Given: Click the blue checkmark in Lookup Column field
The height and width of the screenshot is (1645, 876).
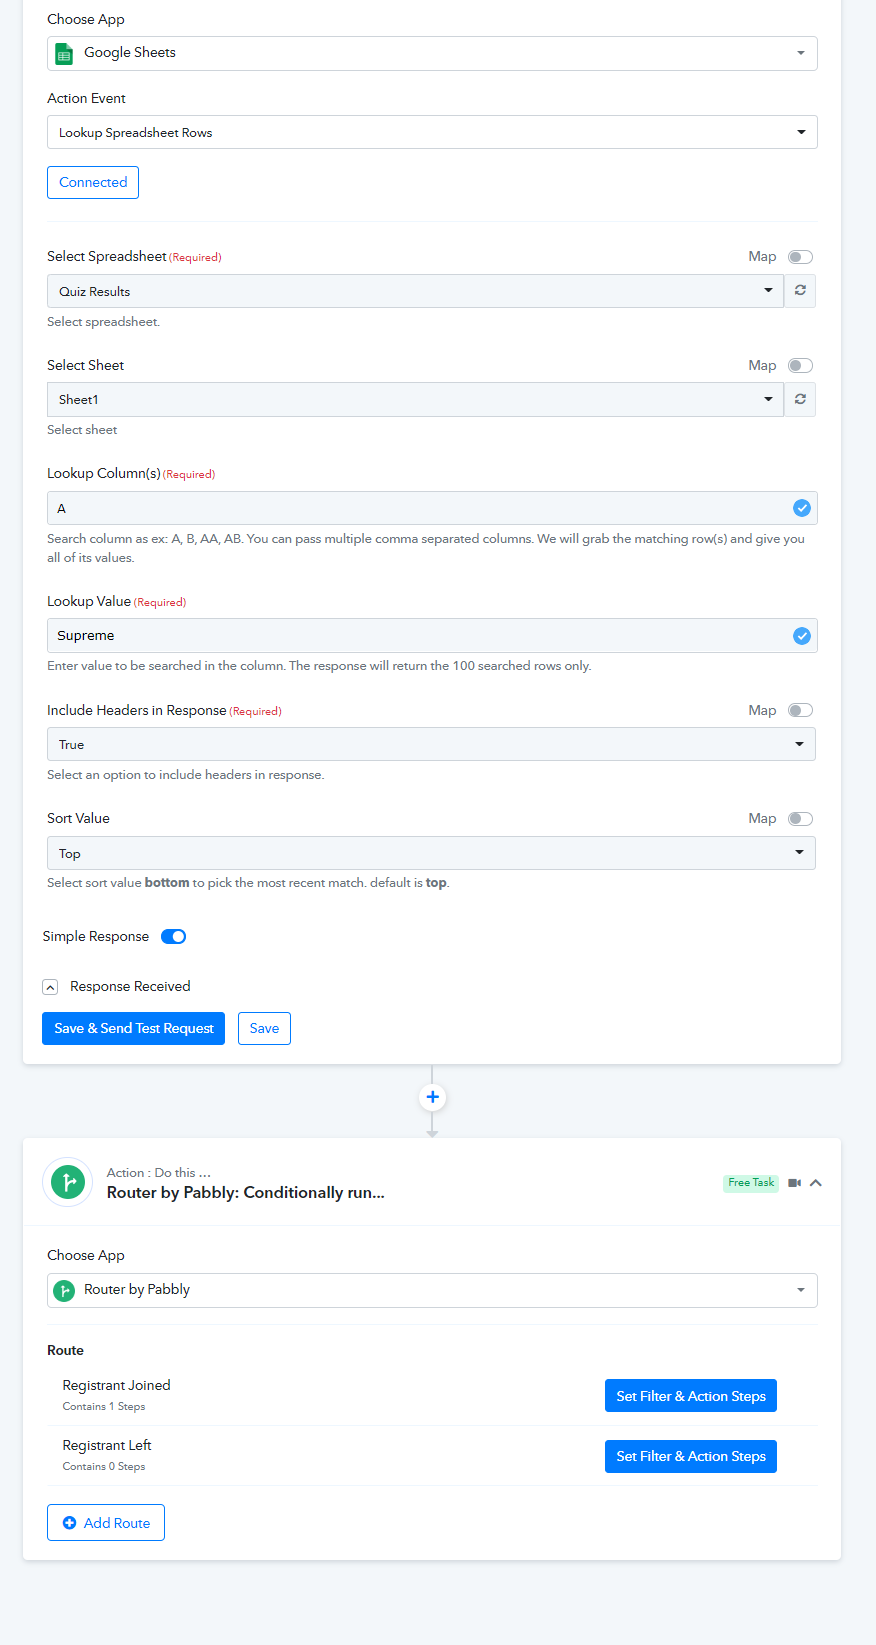Looking at the screenshot, I should (802, 508).
